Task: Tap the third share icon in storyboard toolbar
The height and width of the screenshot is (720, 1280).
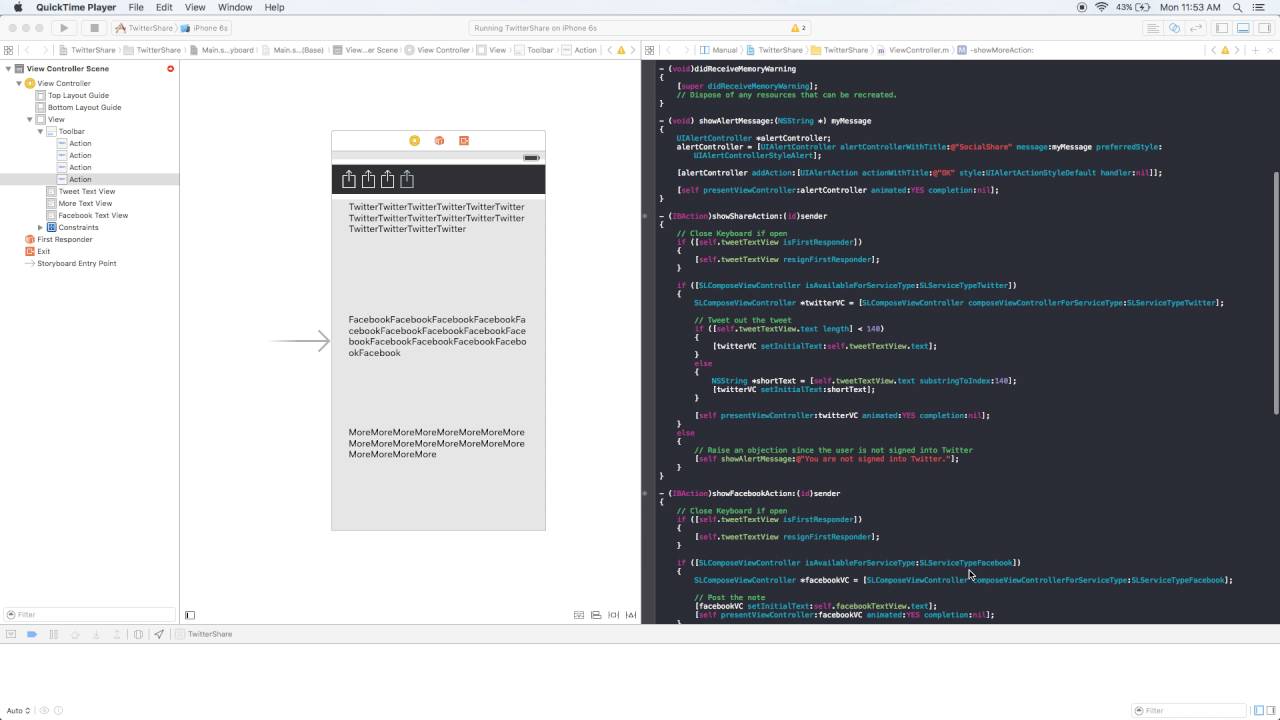Action: tap(387, 179)
